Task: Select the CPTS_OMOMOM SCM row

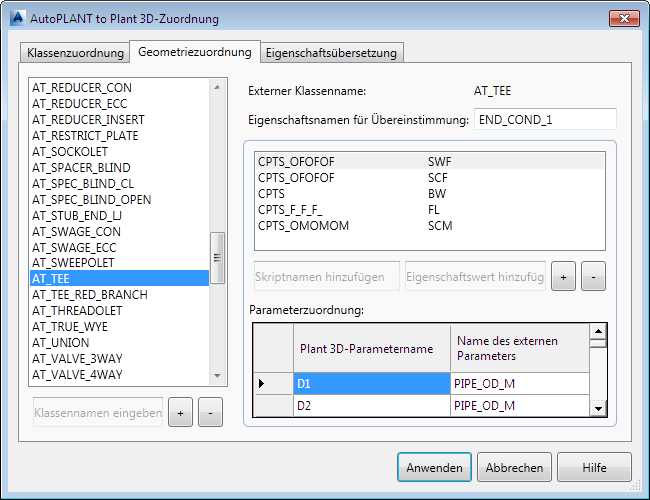Action: point(430,226)
